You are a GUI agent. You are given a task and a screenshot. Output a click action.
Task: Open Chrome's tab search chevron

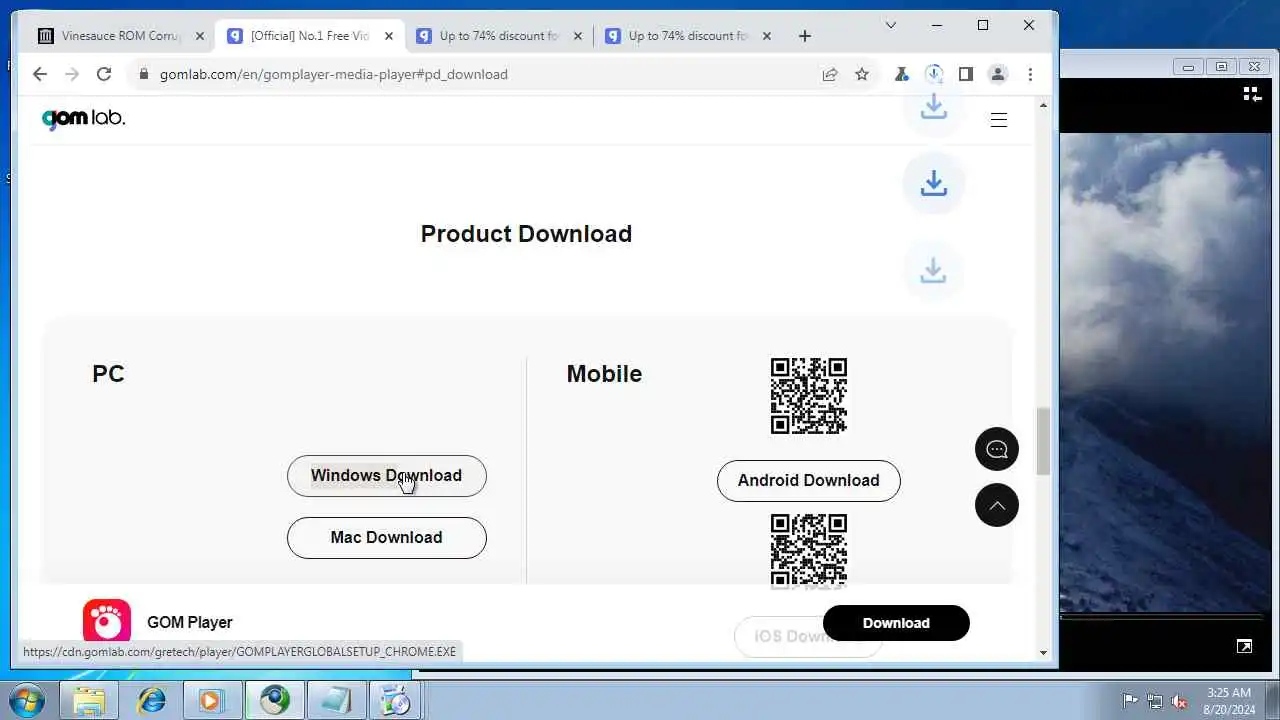[x=891, y=25]
